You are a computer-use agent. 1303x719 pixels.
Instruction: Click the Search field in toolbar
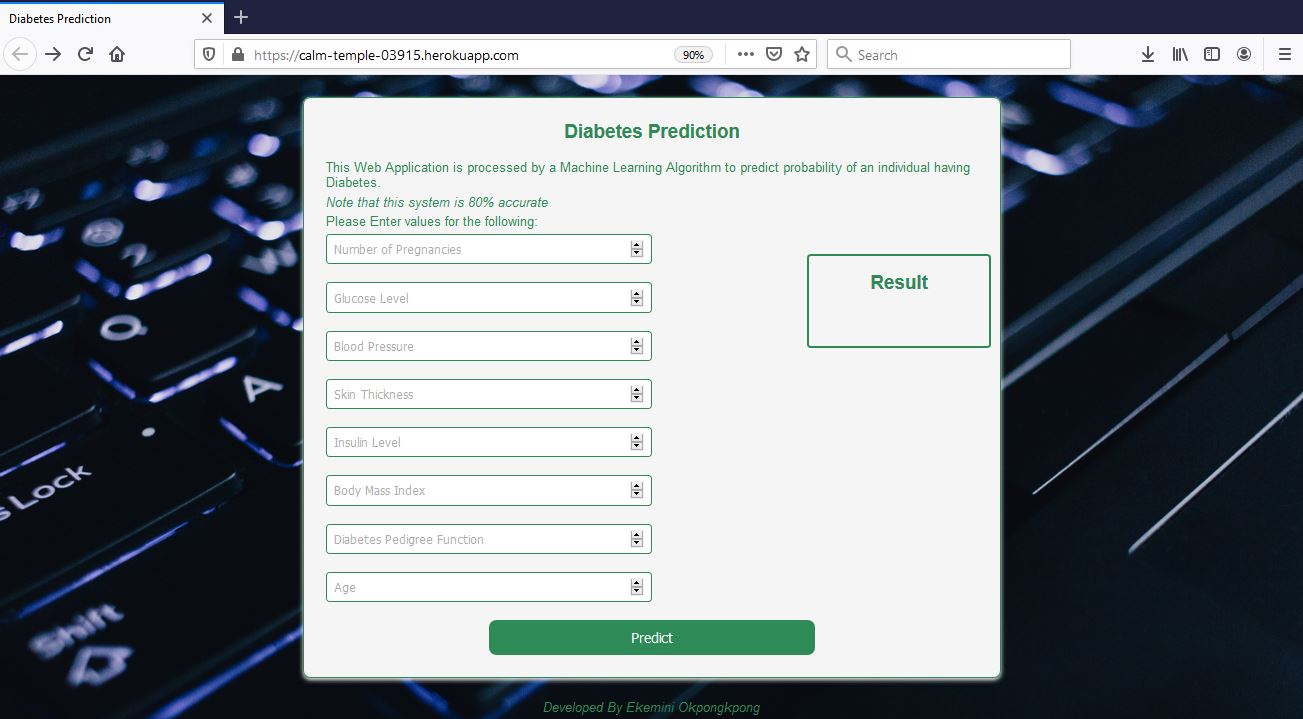point(948,54)
